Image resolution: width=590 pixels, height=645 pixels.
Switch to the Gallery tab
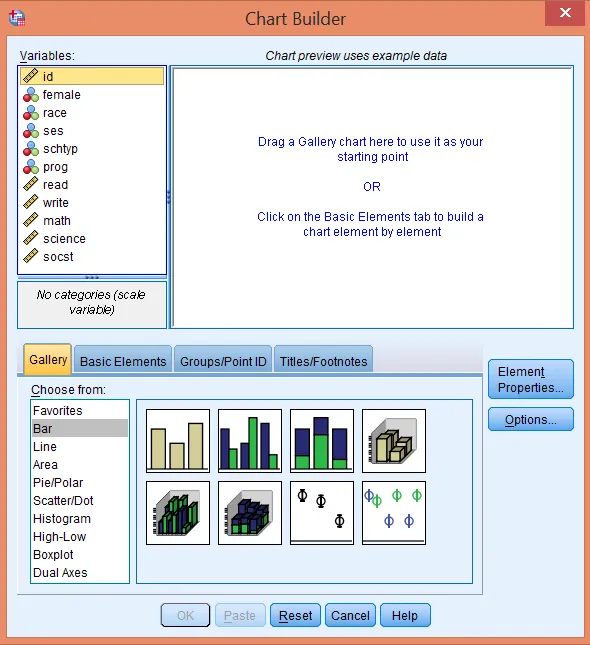point(48,360)
